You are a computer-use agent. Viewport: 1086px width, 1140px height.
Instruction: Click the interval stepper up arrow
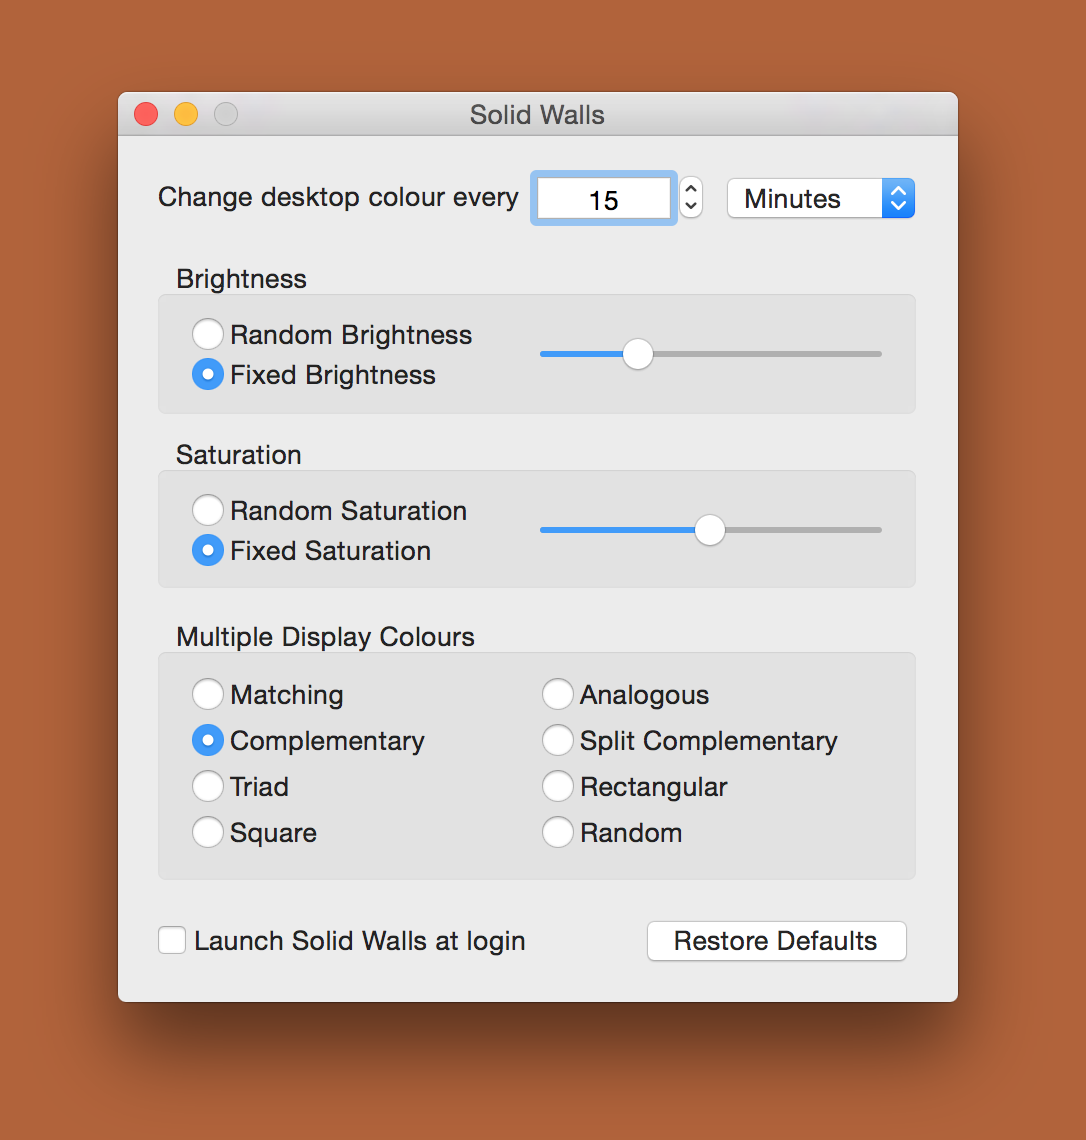[x=691, y=189]
